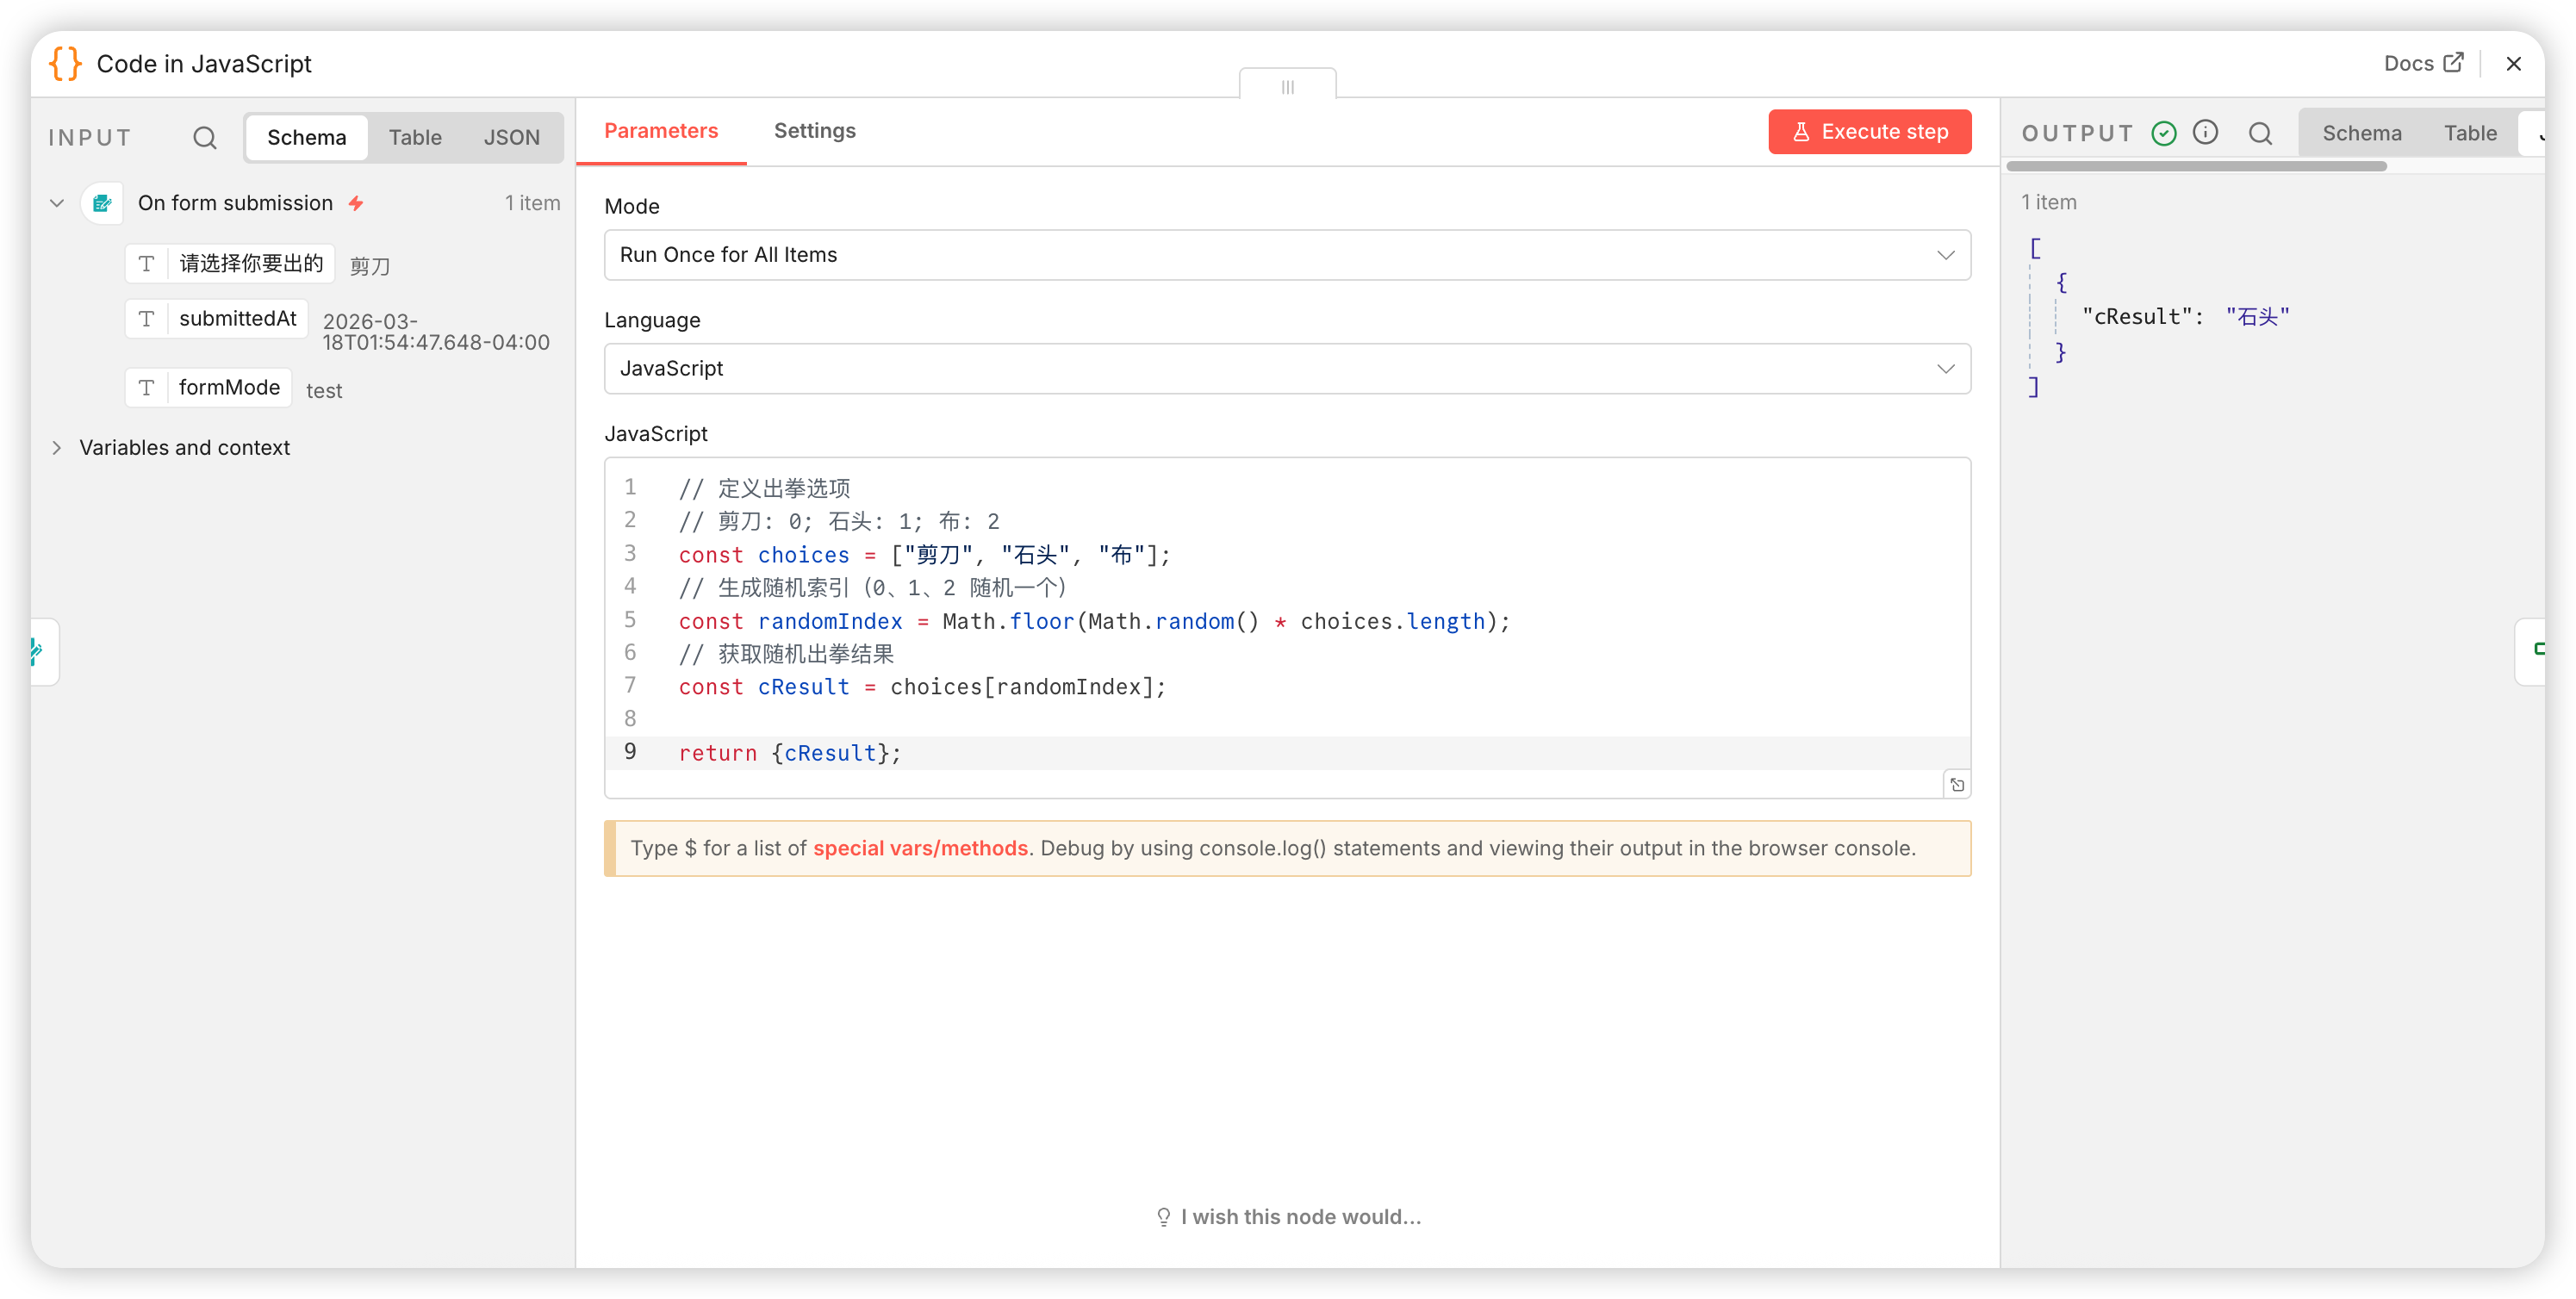
Task: Switch input view to Table
Action: pyautogui.click(x=415, y=137)
